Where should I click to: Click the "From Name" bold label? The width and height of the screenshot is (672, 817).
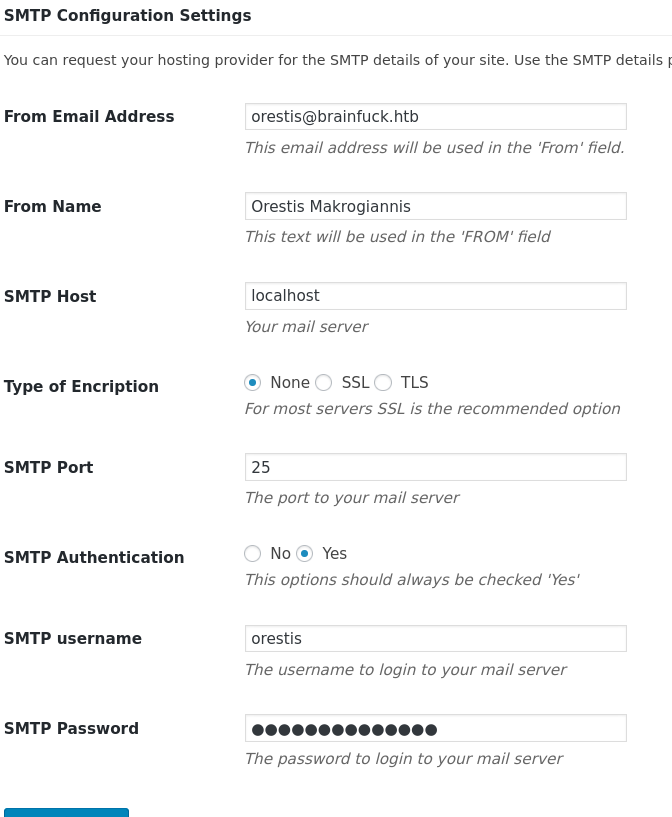(x=53, y=207)
